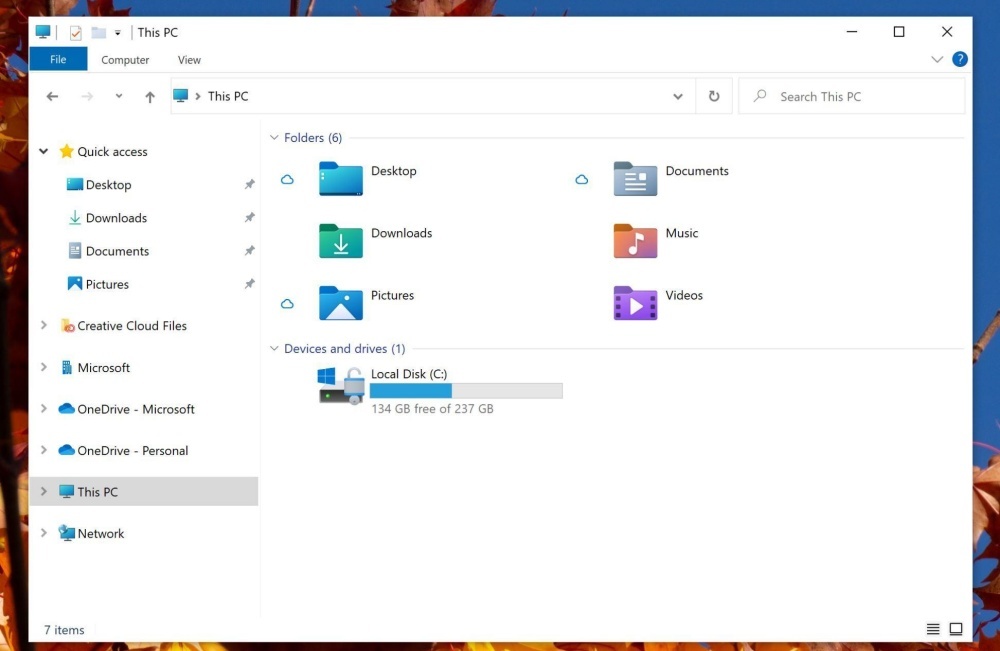Collapse the Folders (6) group
The height and width of the screenshot is (651, 1000).
(274, 138)
